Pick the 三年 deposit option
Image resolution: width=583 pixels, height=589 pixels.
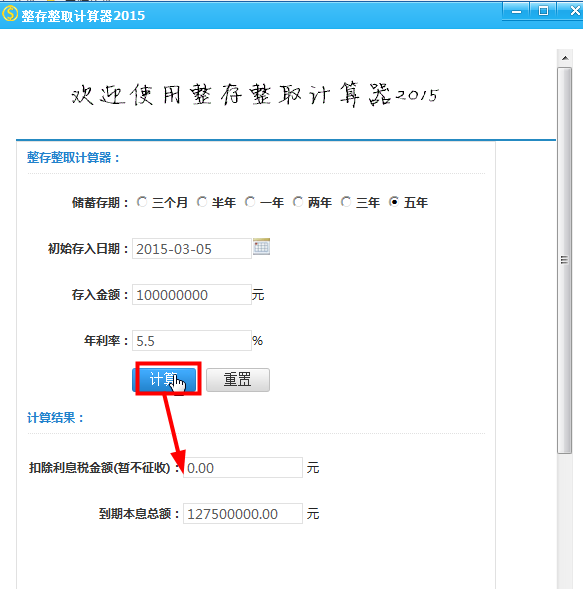click(346, 202)
